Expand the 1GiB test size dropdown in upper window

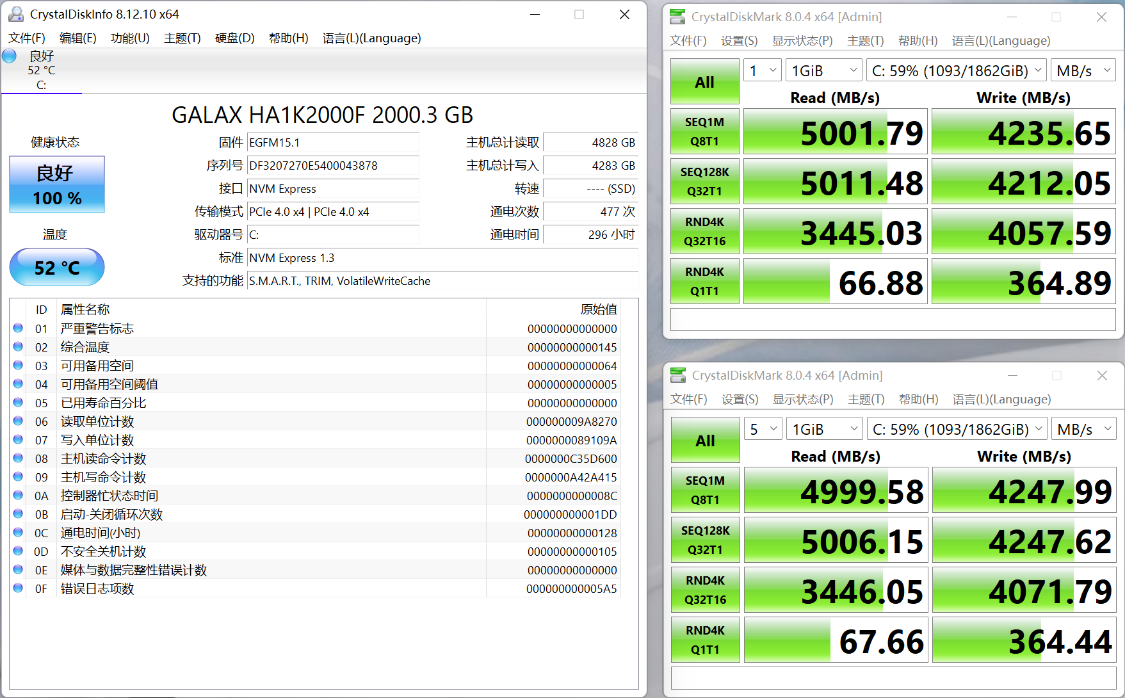coord(824,70)
